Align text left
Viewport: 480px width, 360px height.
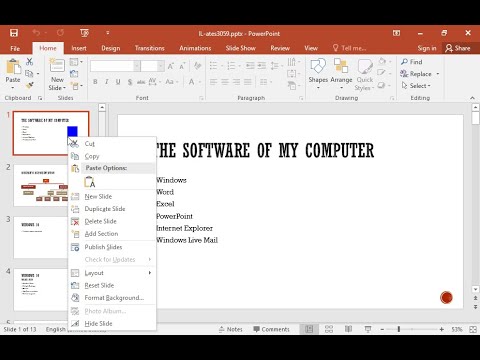click(214, 82)
